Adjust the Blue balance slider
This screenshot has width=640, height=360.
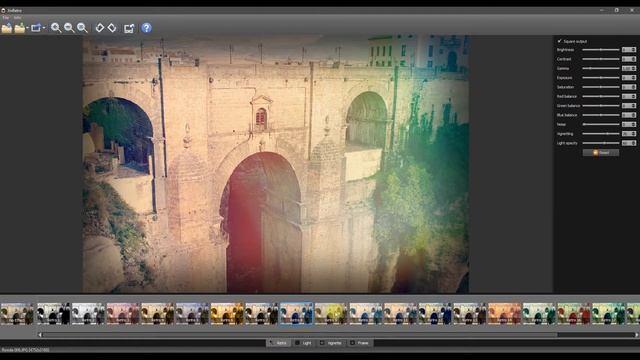tap(601, 115)
